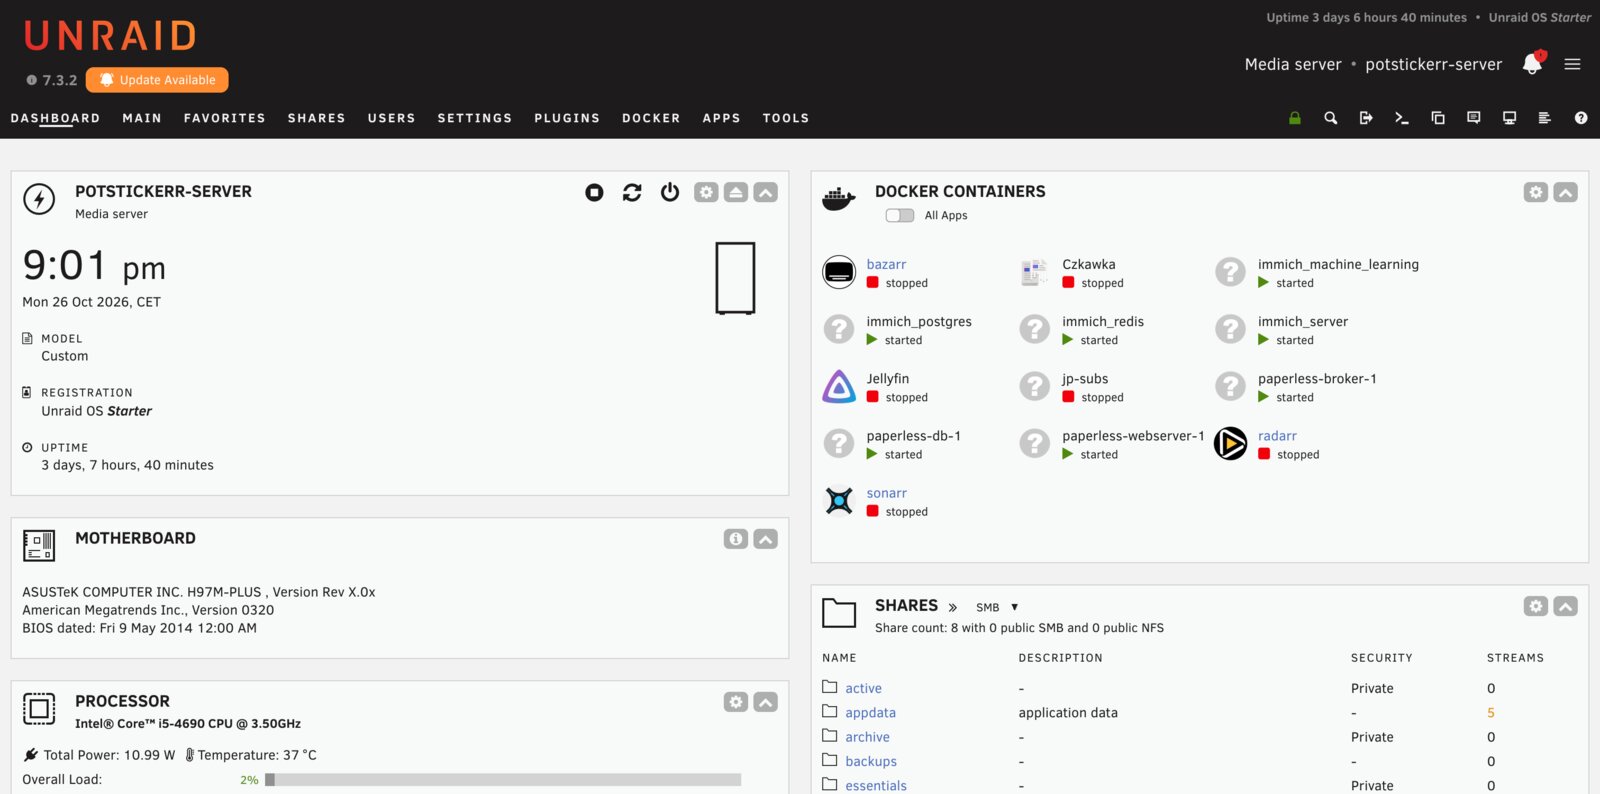Click the Overall Load progress bar
The width and height of the screenshot is (1600, 794).
pyautogui.click(x=503, y=780)
